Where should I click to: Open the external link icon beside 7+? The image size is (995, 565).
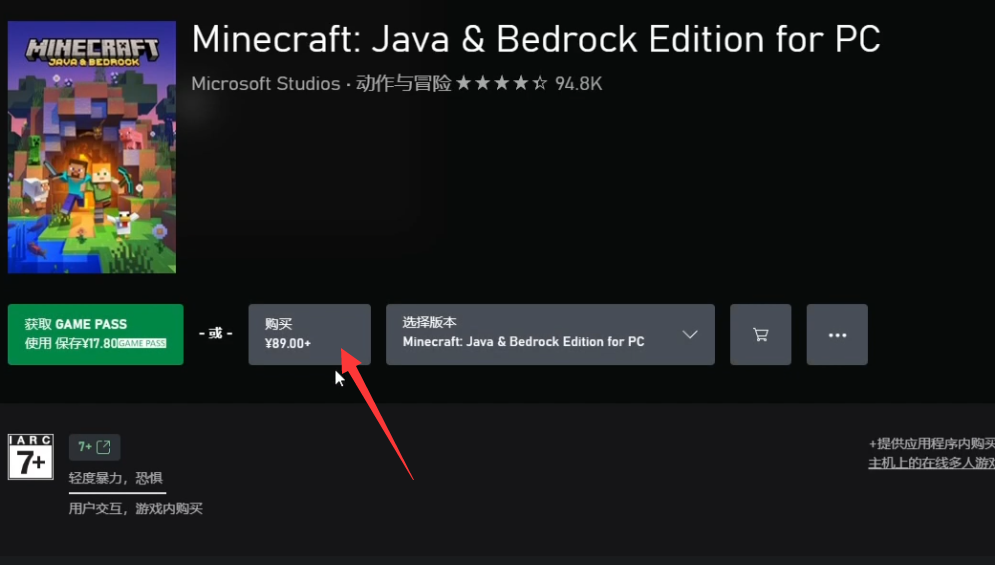103,447
